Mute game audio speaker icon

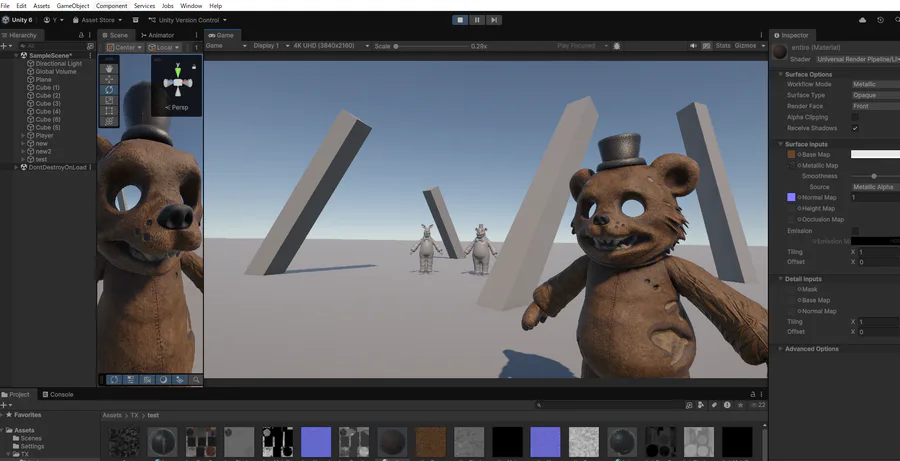(693, 46)
